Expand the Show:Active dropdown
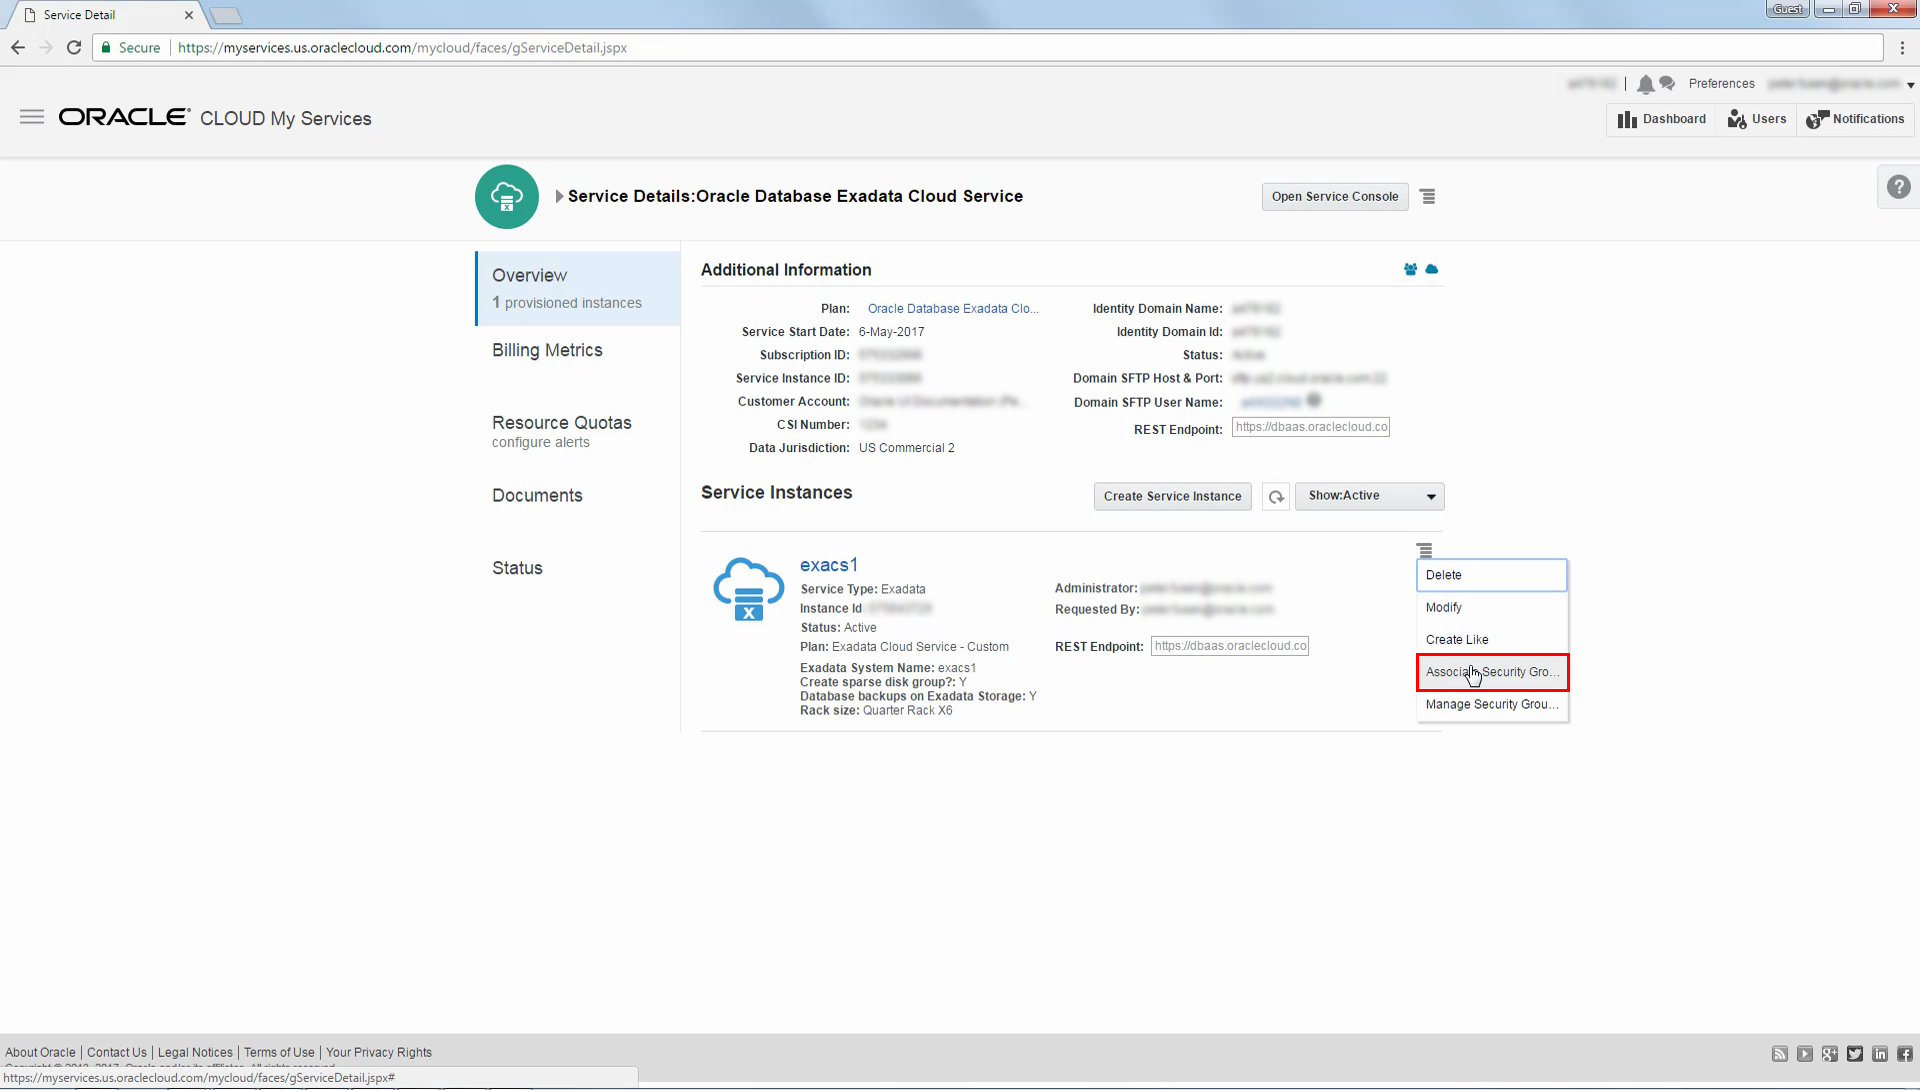1920x1090 pixels. [x=1369, y=496]
